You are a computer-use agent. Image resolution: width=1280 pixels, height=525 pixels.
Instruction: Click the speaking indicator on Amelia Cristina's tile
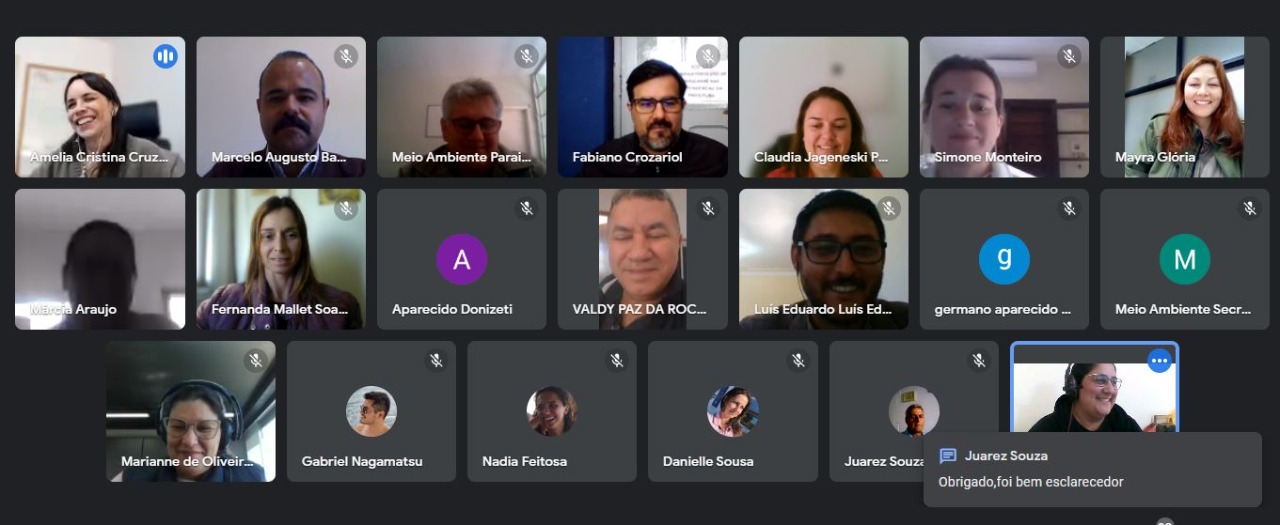click(x=165, y=56)
